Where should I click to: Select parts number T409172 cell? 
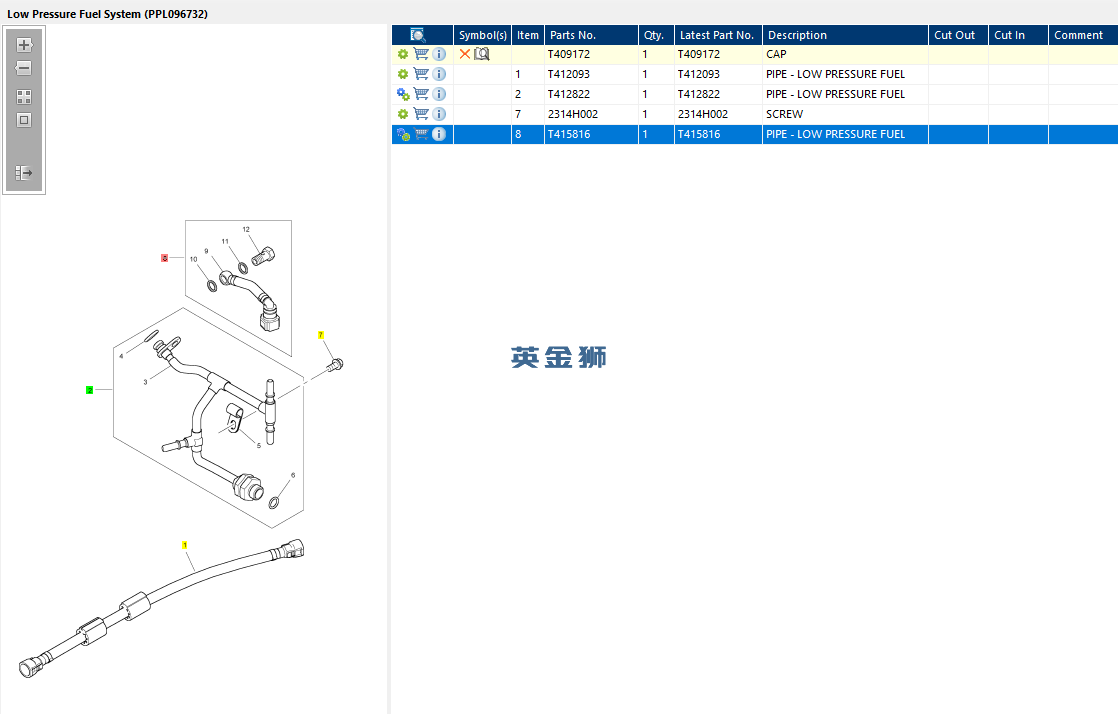pos(591,54)
